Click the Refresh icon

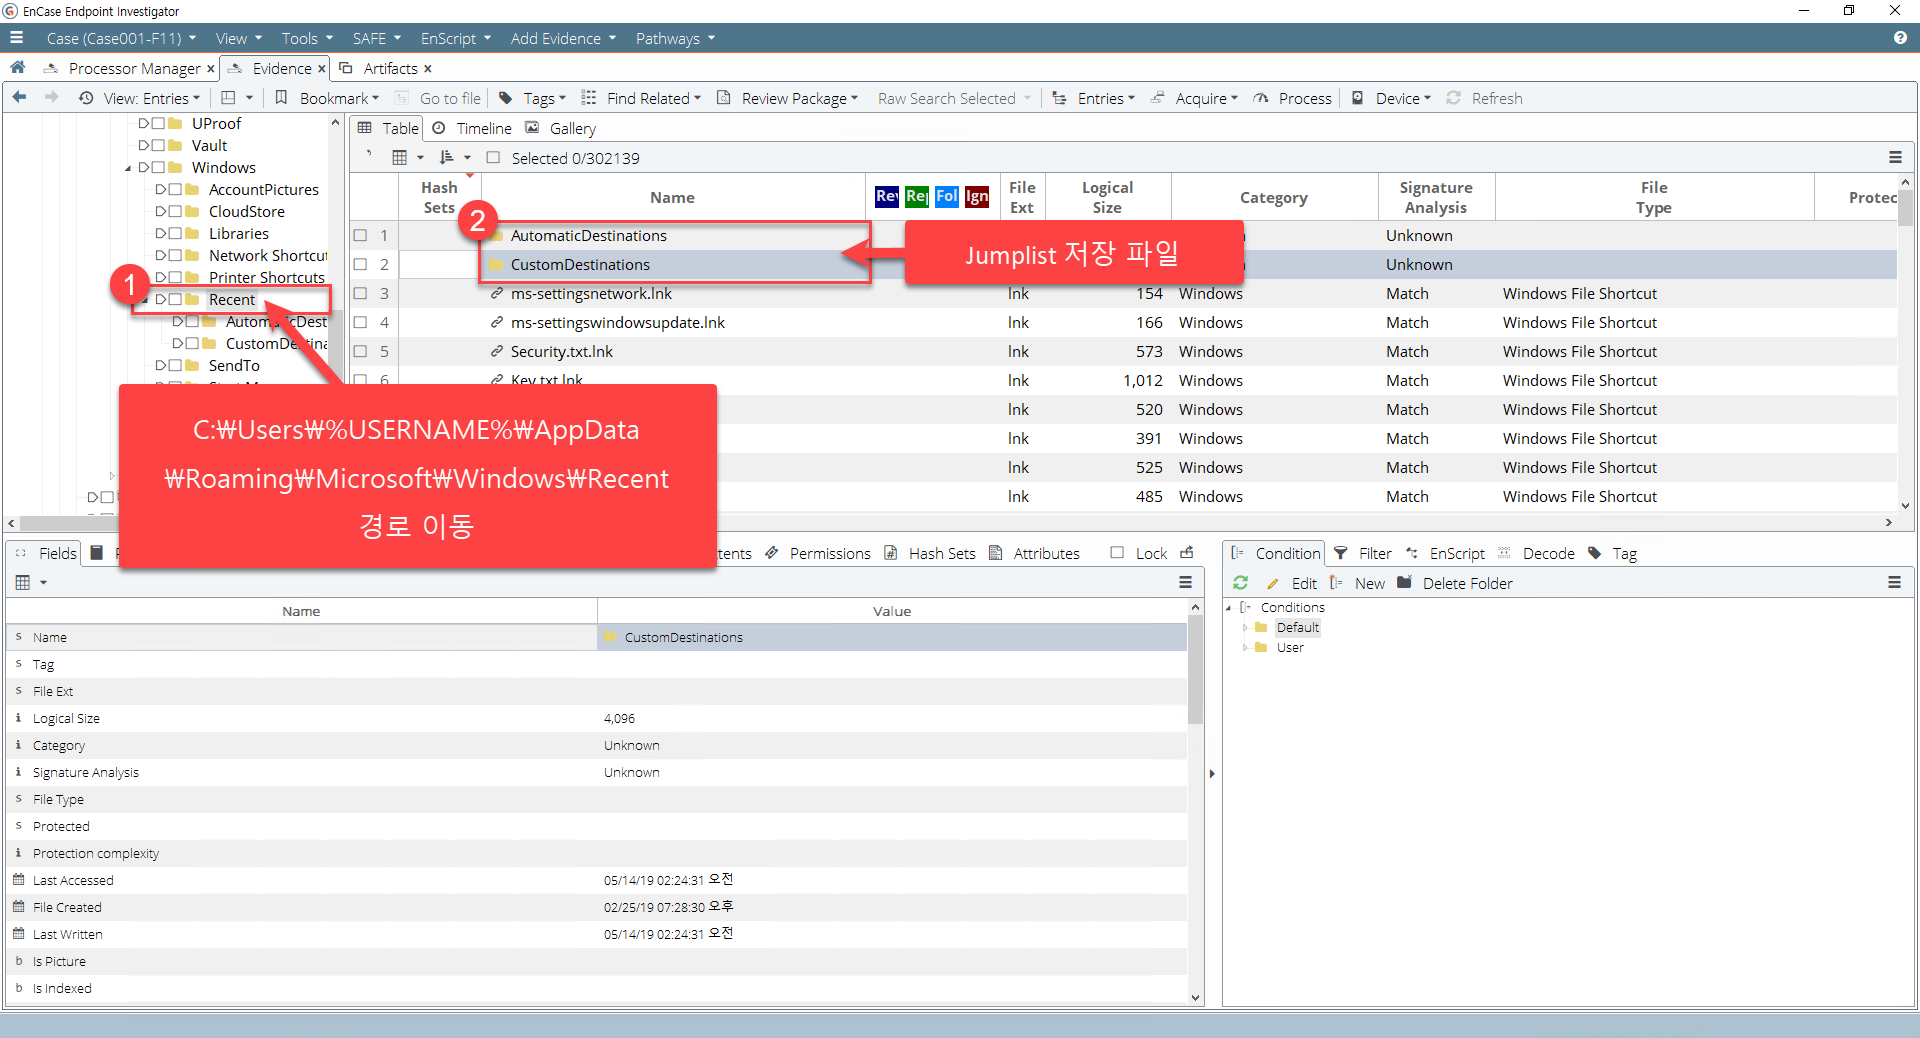point(1454,98)
